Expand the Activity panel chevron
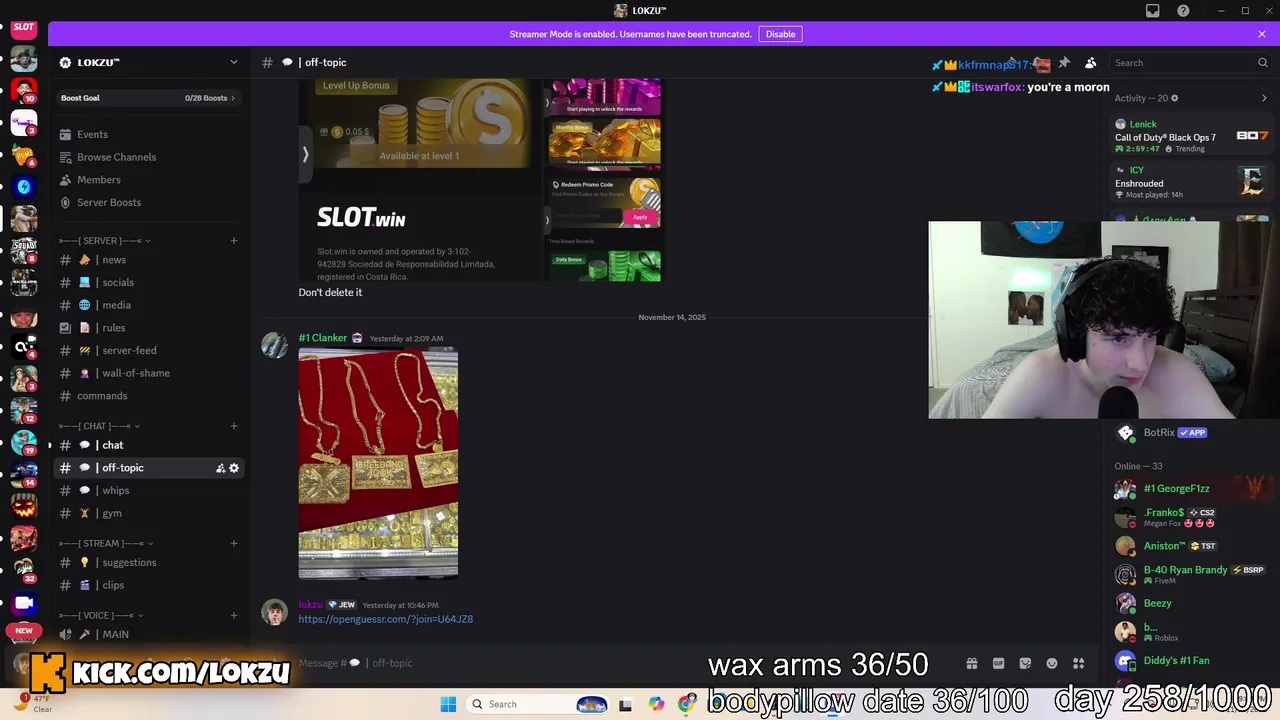1280x720 pixels. click(1264, 98)
